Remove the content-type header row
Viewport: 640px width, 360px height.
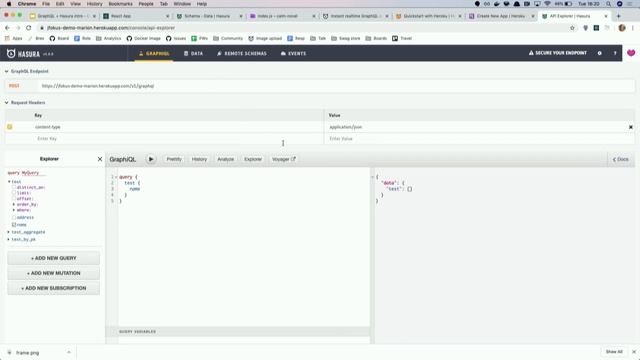point(631,127)
